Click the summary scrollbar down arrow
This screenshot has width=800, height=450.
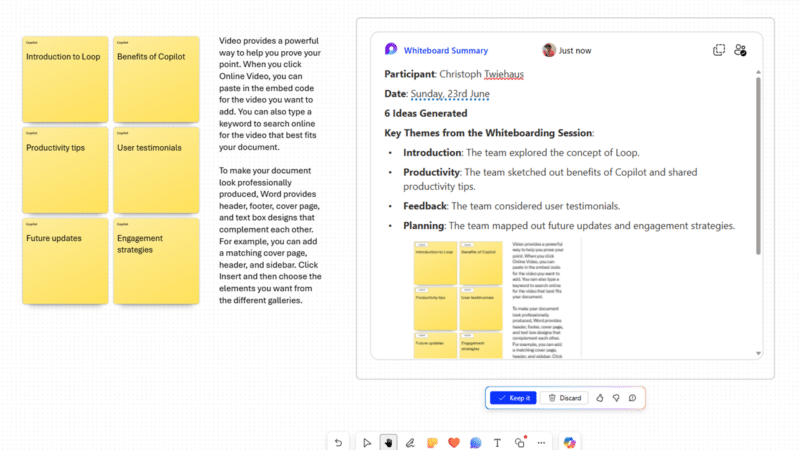[x=758, y=354]
